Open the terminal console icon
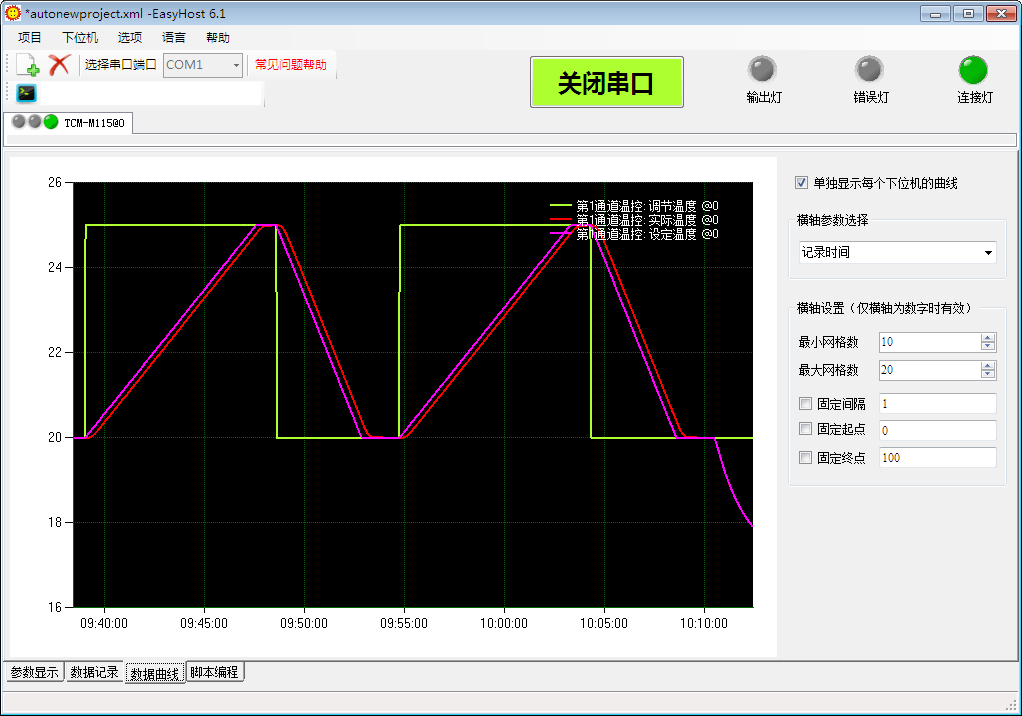The width and height of the screenshot is (1022, 716). [26, 93]
